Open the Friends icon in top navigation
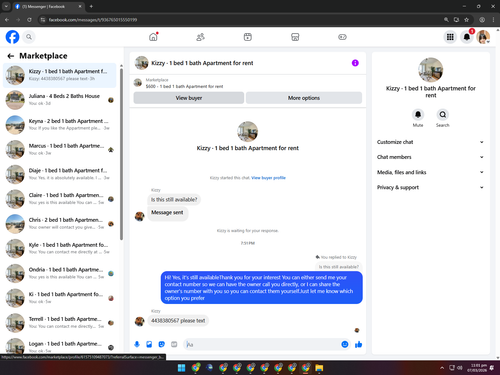 (200, 37)
